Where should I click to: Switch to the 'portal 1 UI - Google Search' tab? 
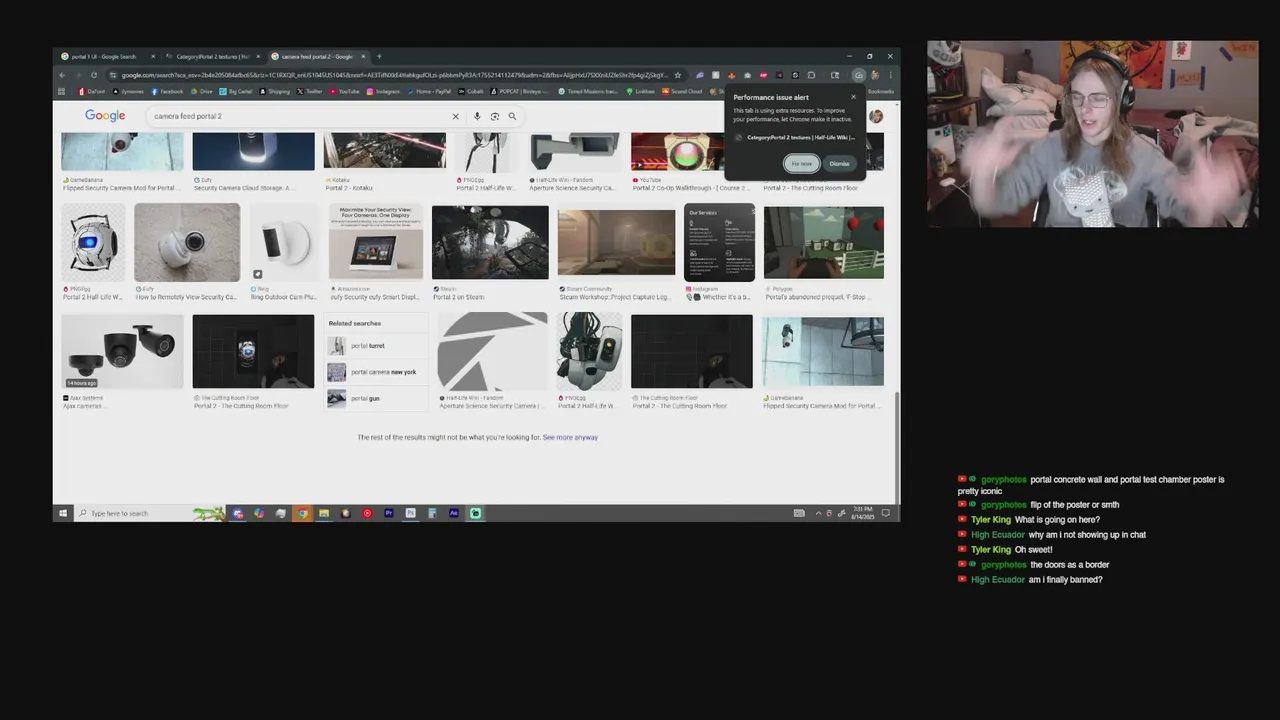tap(106, 56)
